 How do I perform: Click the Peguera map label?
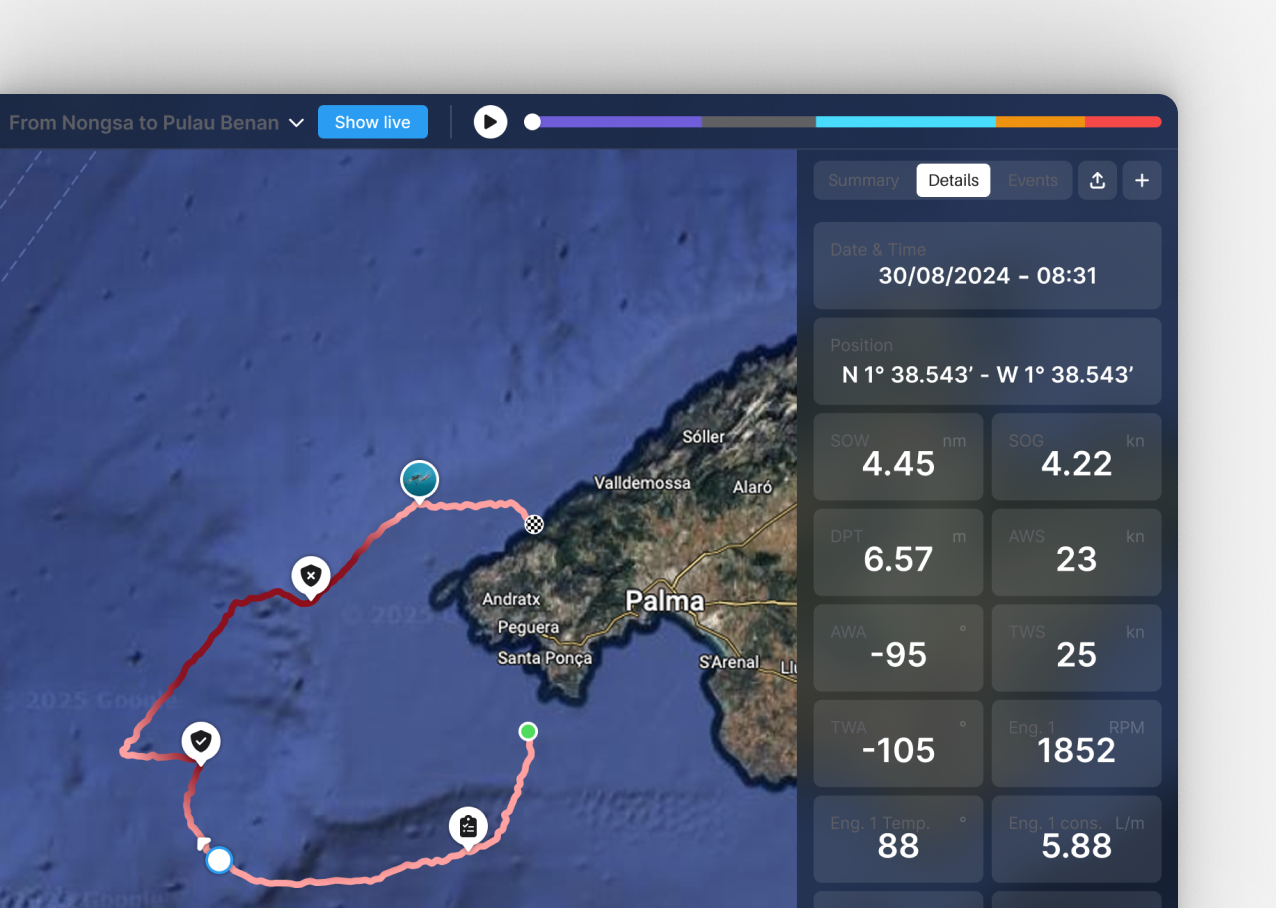coord(528,628)
